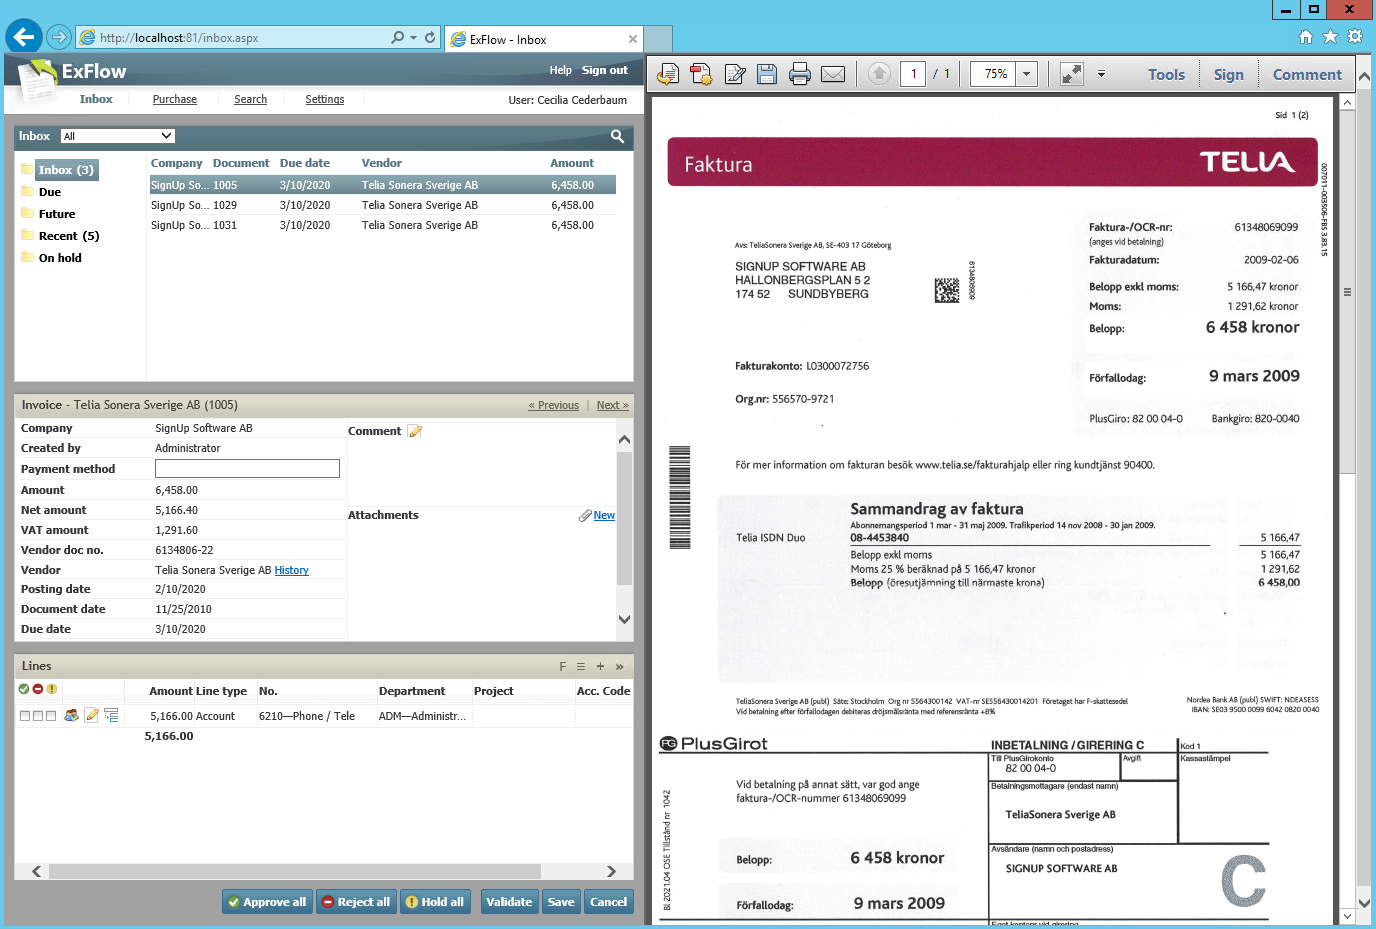Add a New attachment link
The width and height of the screenshot is (1376, 929).
click(604, 515)
